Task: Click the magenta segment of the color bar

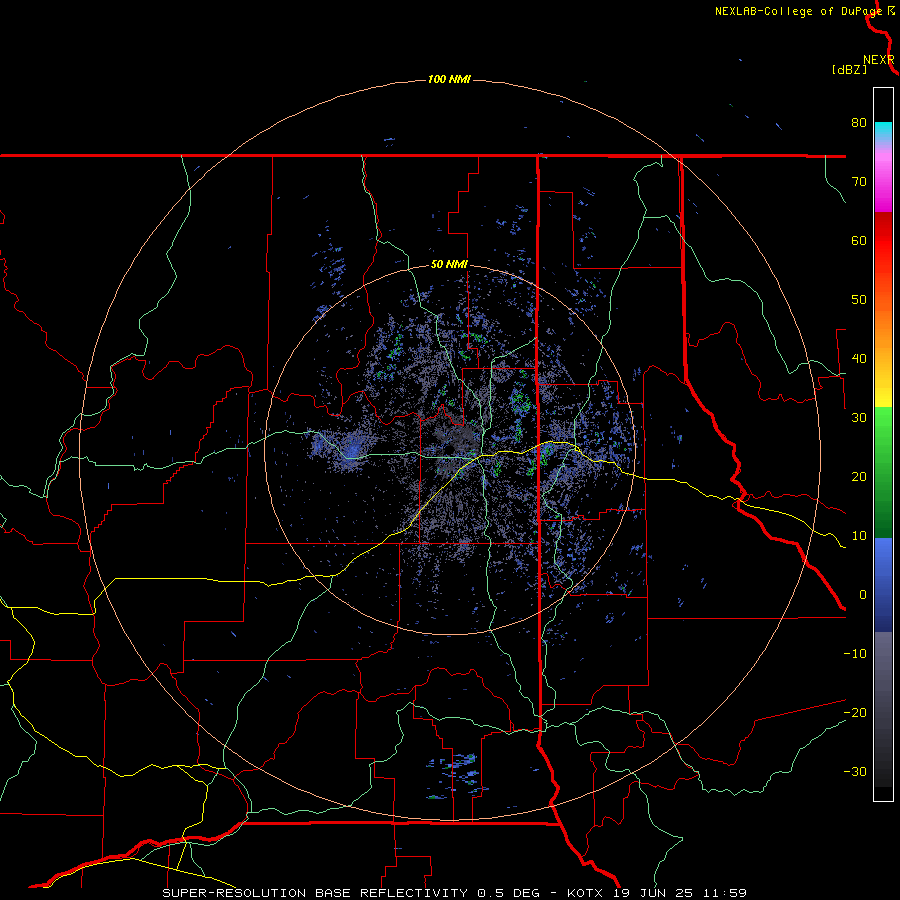Action: 883,184
